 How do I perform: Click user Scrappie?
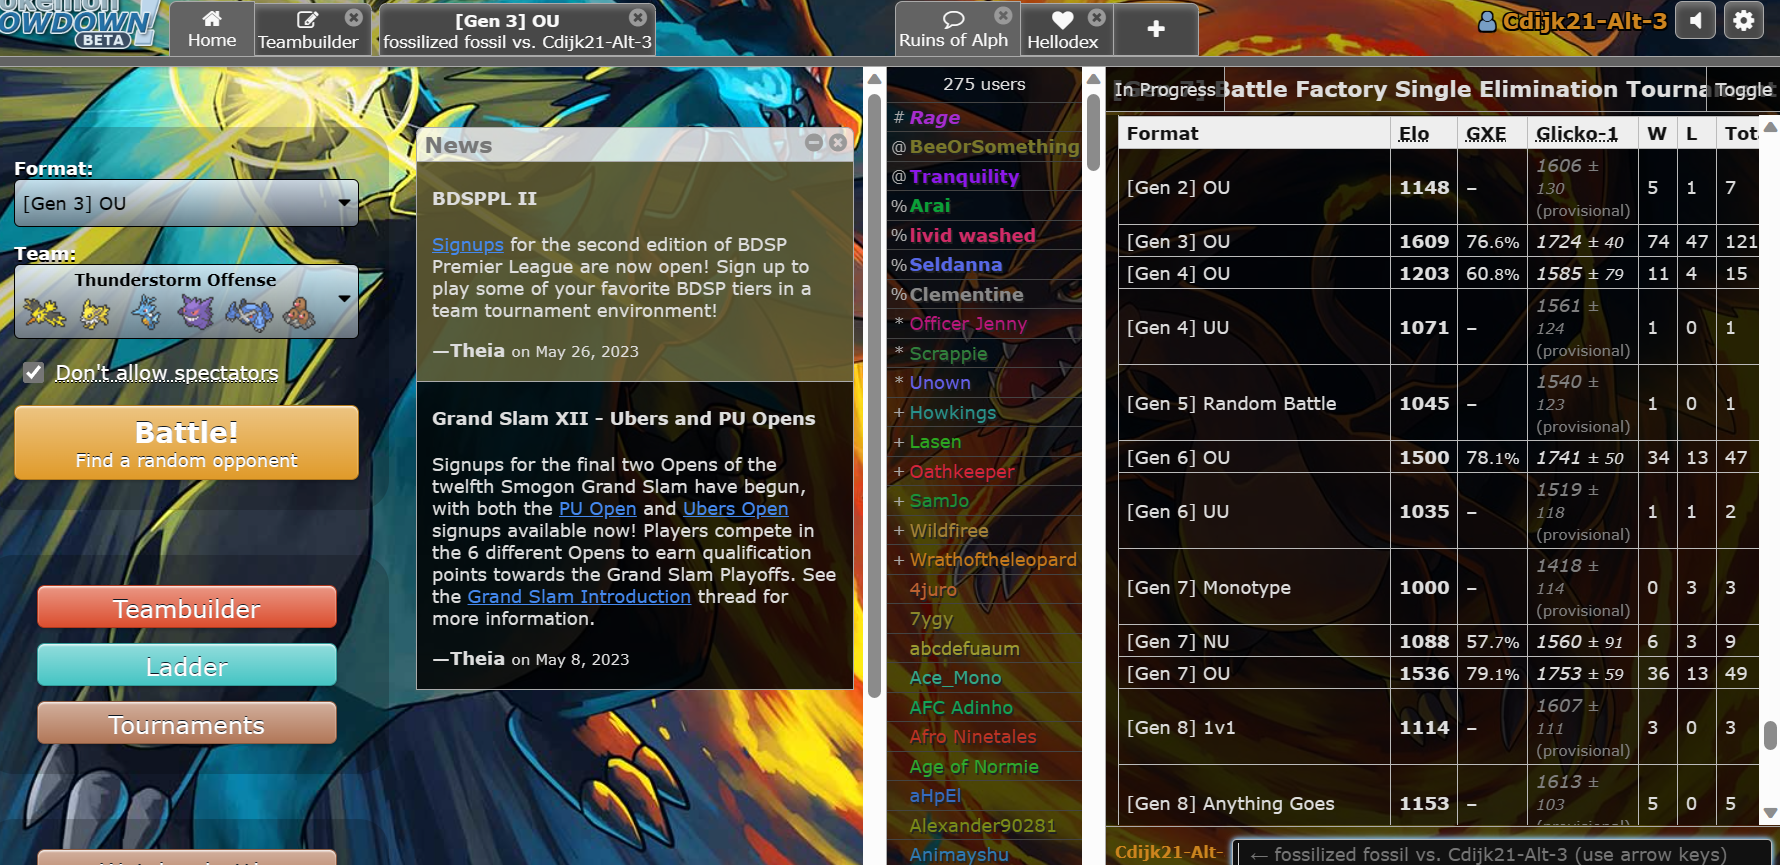pyautogui.click(x=984, y=354)
